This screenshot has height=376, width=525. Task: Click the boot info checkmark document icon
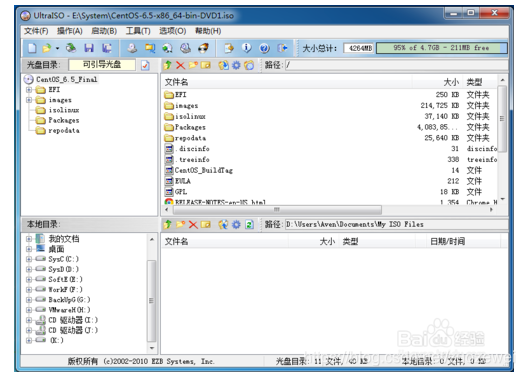coord(145,65)
